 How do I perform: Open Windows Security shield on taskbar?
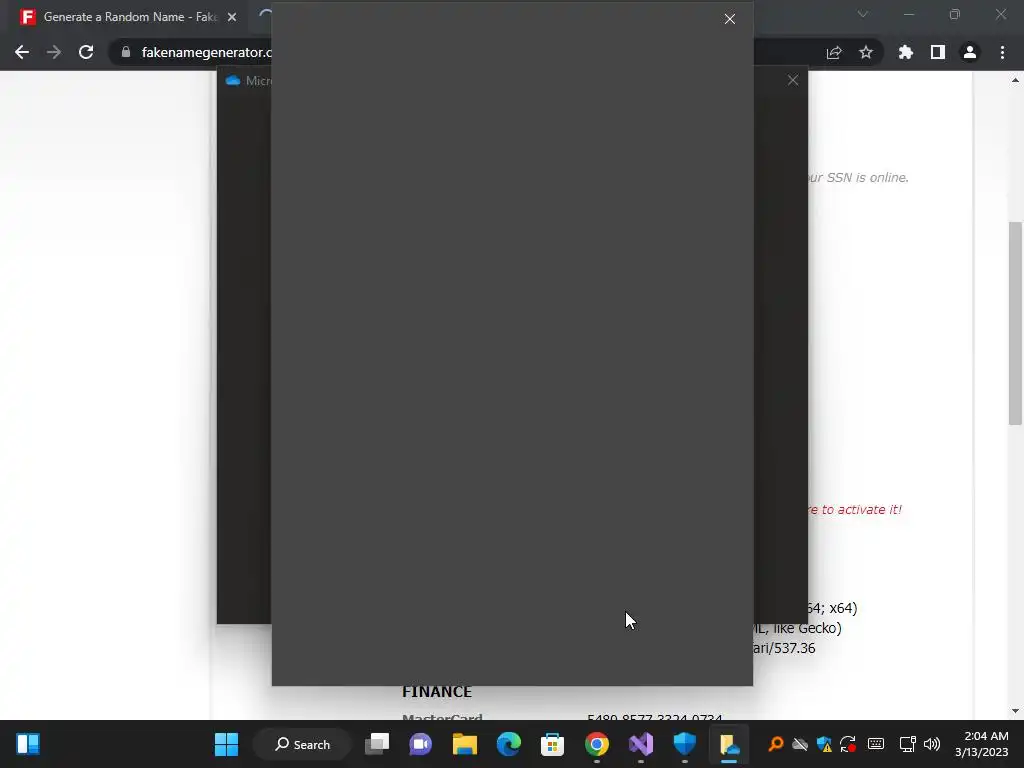[x=684, y=744]
